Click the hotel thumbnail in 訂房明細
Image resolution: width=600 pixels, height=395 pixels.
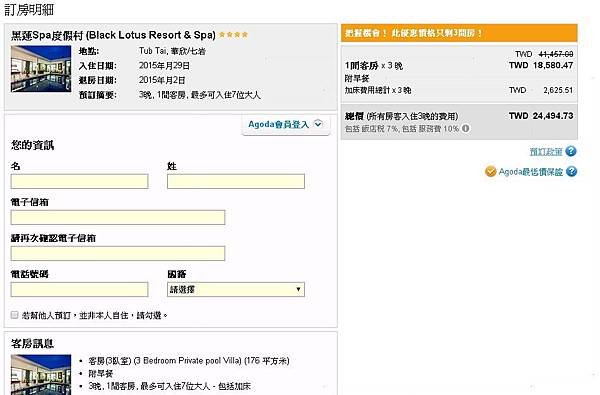tap(41, 69)
